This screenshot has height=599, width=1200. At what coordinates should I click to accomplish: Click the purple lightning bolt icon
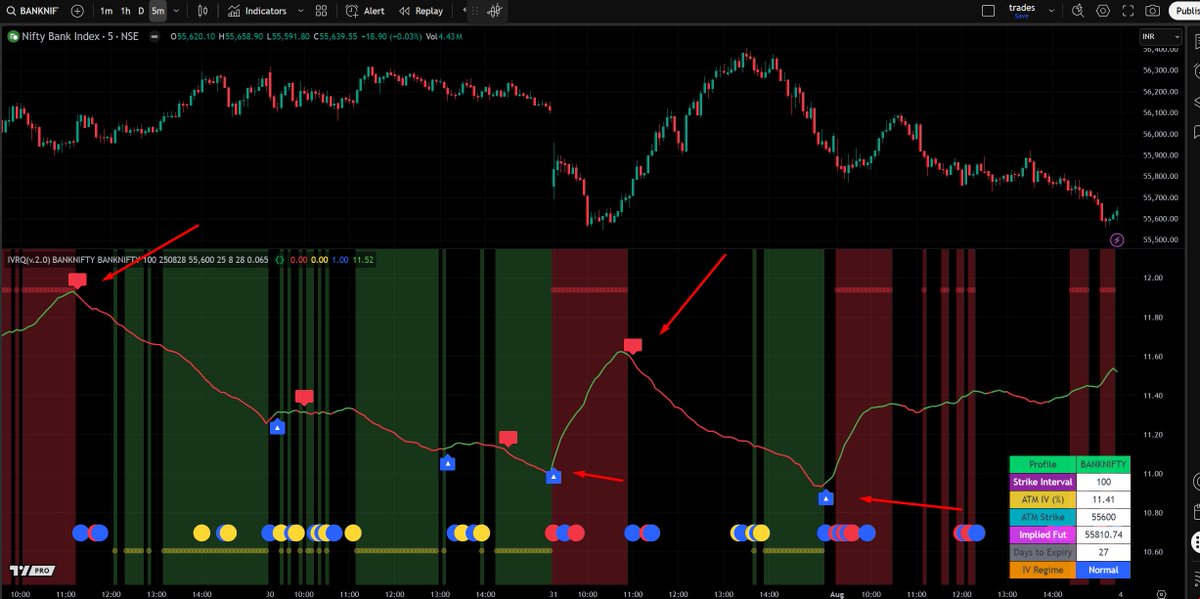1117,240
